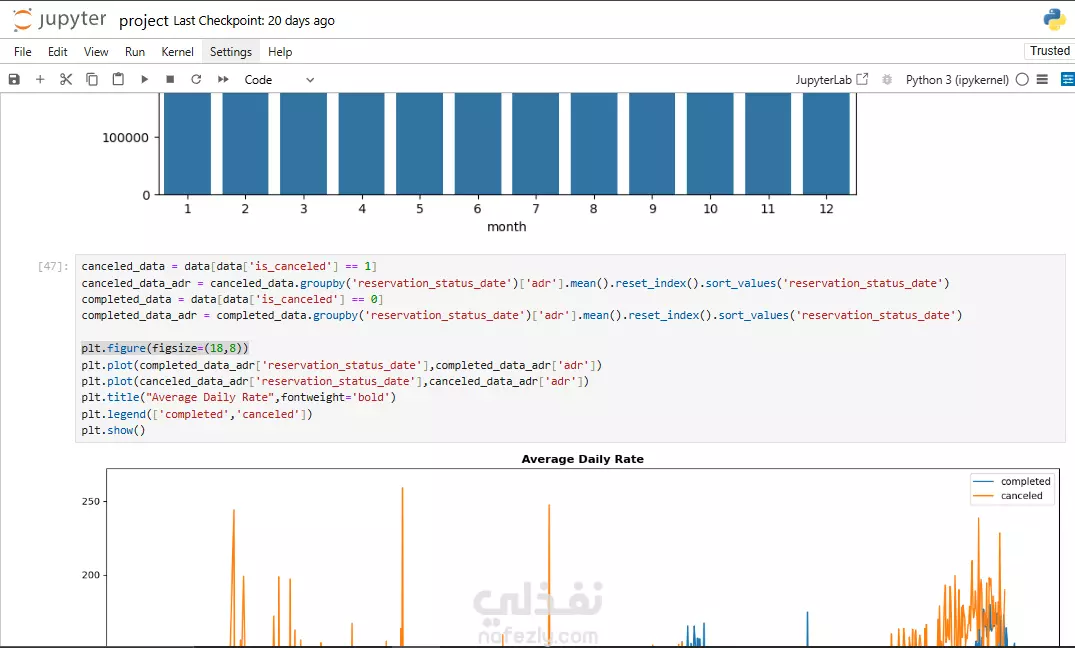This screenshot has width=1075, height=648.
Task: Rename notebook titled project
Action: pyautogui.click(x=143, y=21)
